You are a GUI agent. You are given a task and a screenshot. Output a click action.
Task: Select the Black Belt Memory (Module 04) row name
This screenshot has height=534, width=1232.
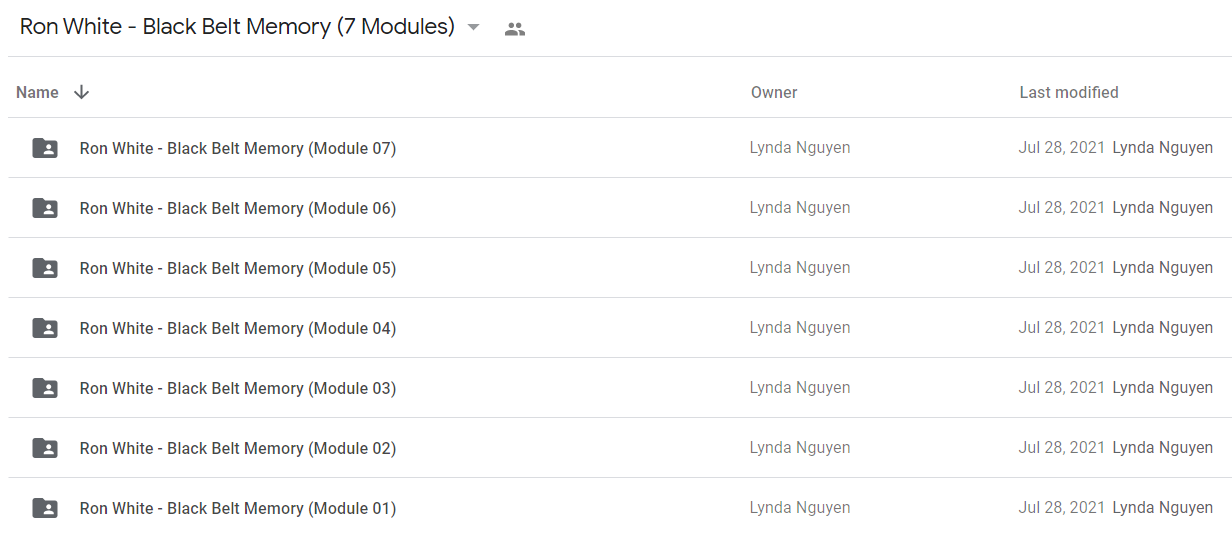tap(238, 328)
